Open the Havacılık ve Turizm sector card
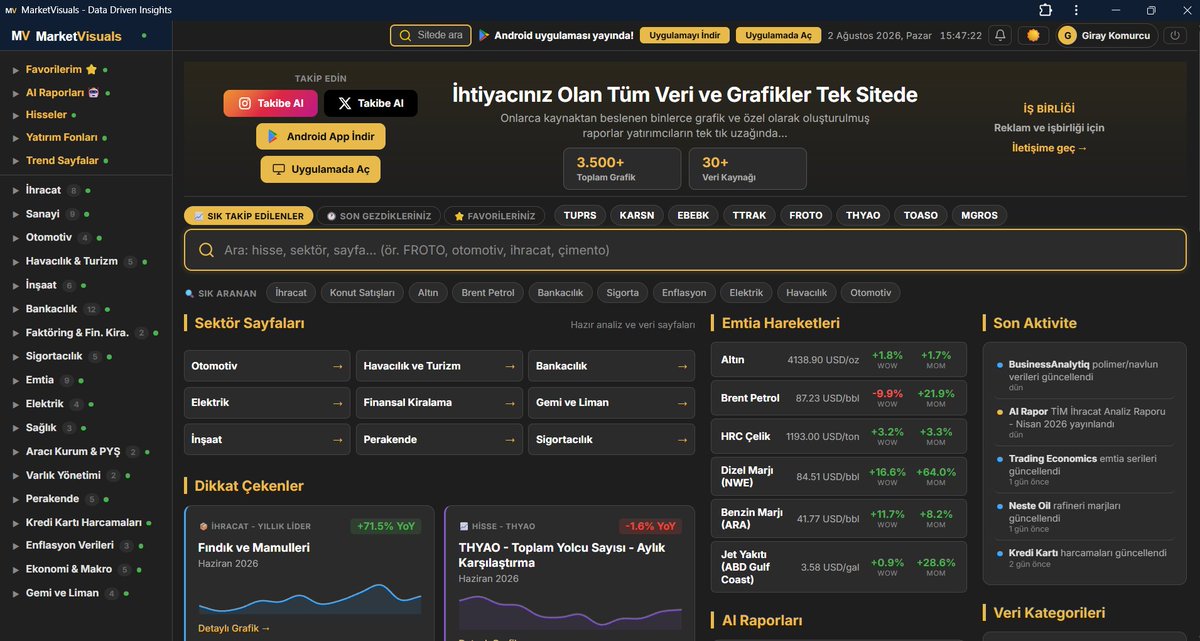Screen dimensions: 1200x641 pyautogui.click(x=439, y=366)
